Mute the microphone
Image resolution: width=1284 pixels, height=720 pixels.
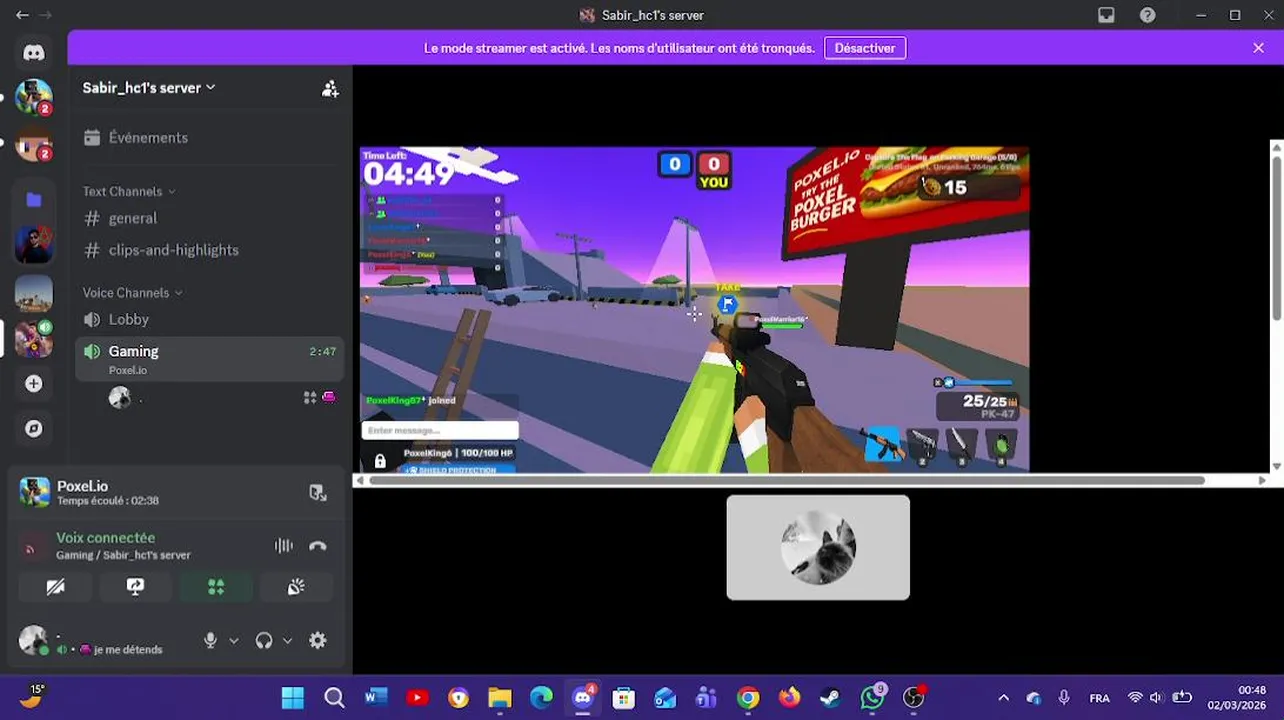point(210,641)
